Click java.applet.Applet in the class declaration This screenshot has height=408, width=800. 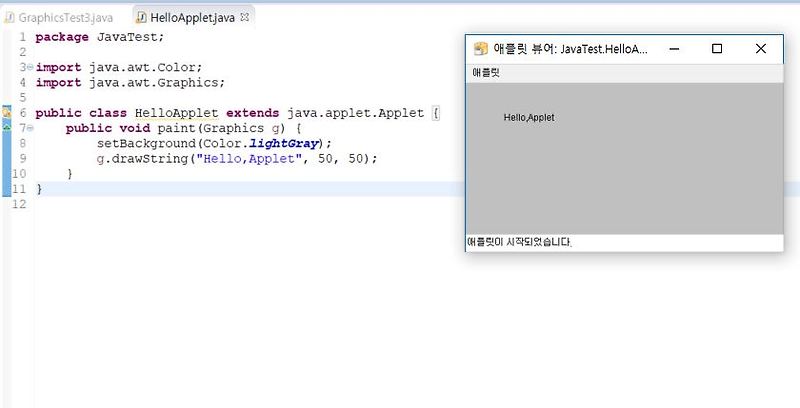pos(356,113)
